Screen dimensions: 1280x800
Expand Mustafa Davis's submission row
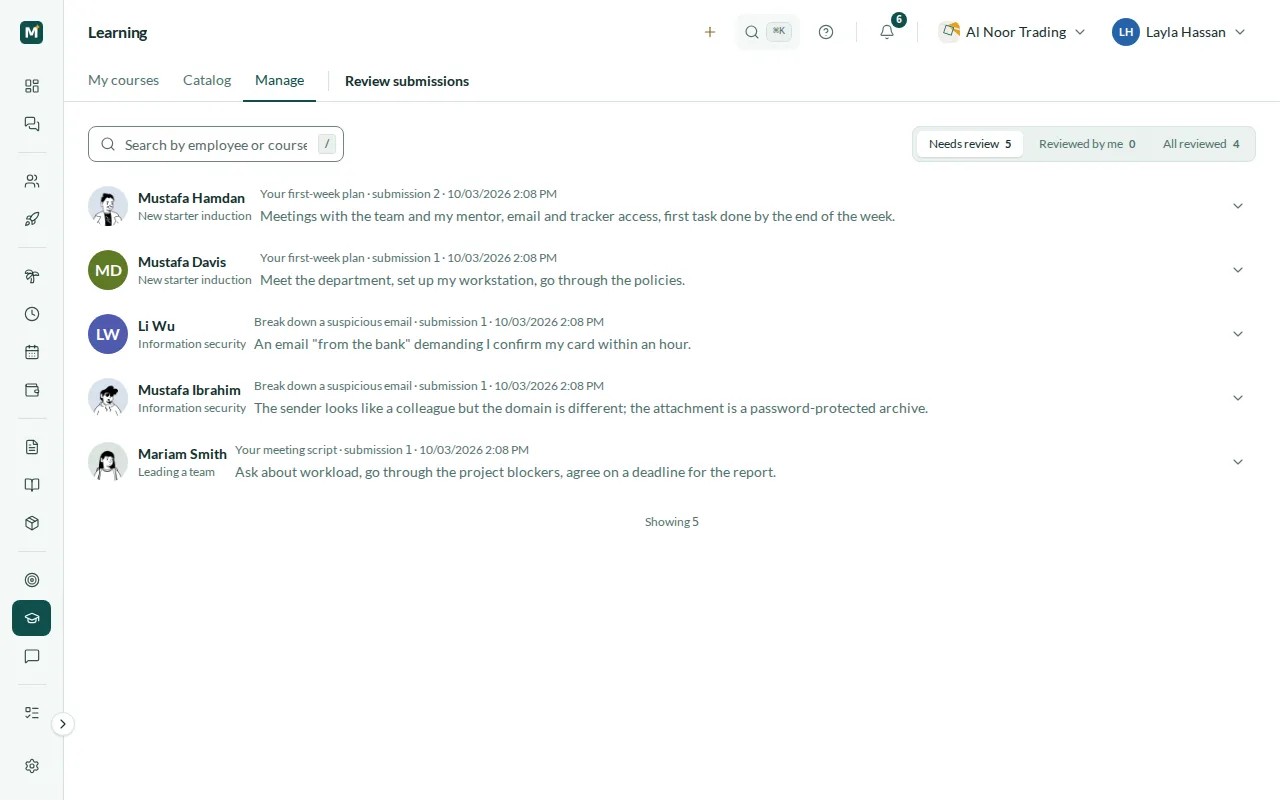click(1238, 270)
